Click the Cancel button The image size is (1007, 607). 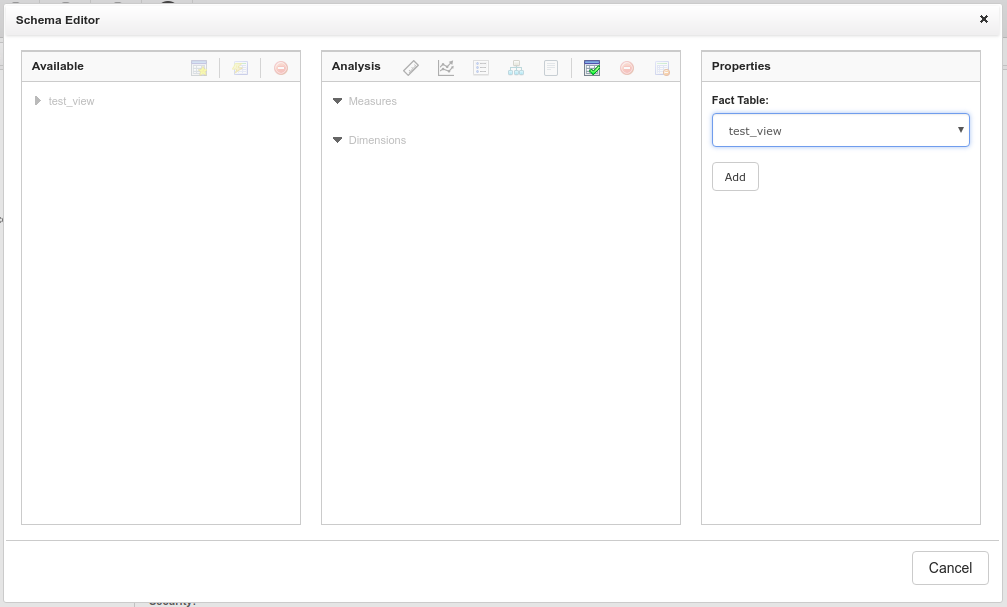(x=949, y=568)
